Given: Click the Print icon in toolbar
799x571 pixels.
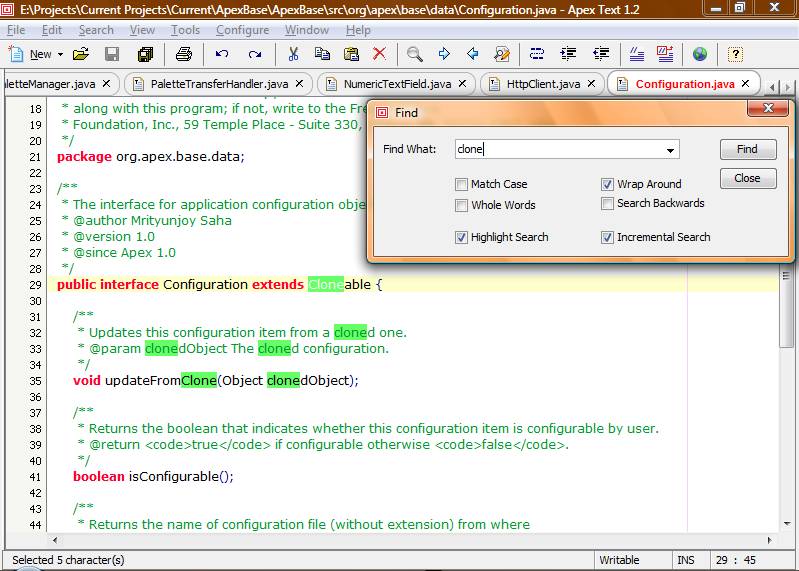Looking at the screenshot, I should 183,54.
